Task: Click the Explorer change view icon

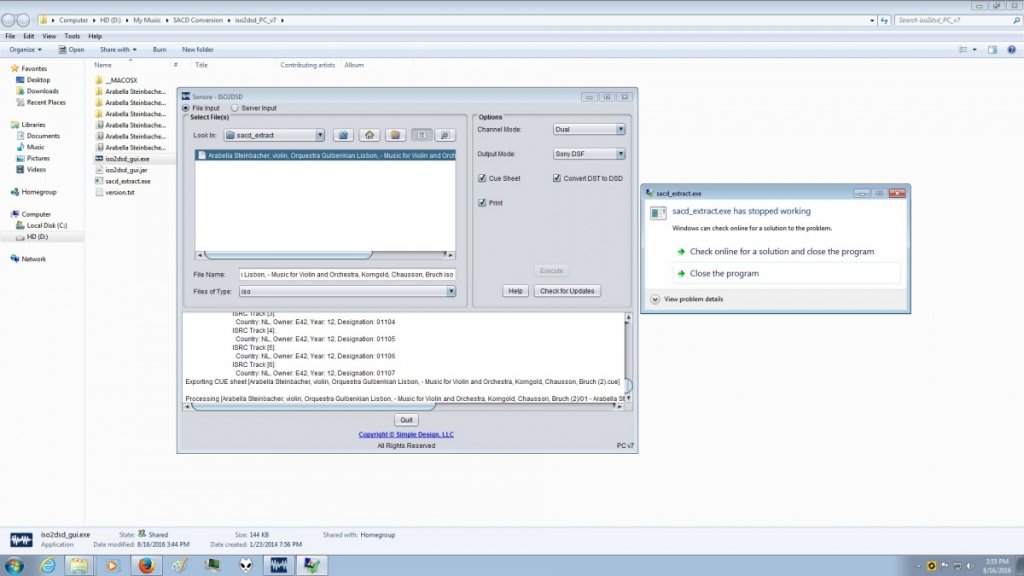Action: [x=963, y=50]
